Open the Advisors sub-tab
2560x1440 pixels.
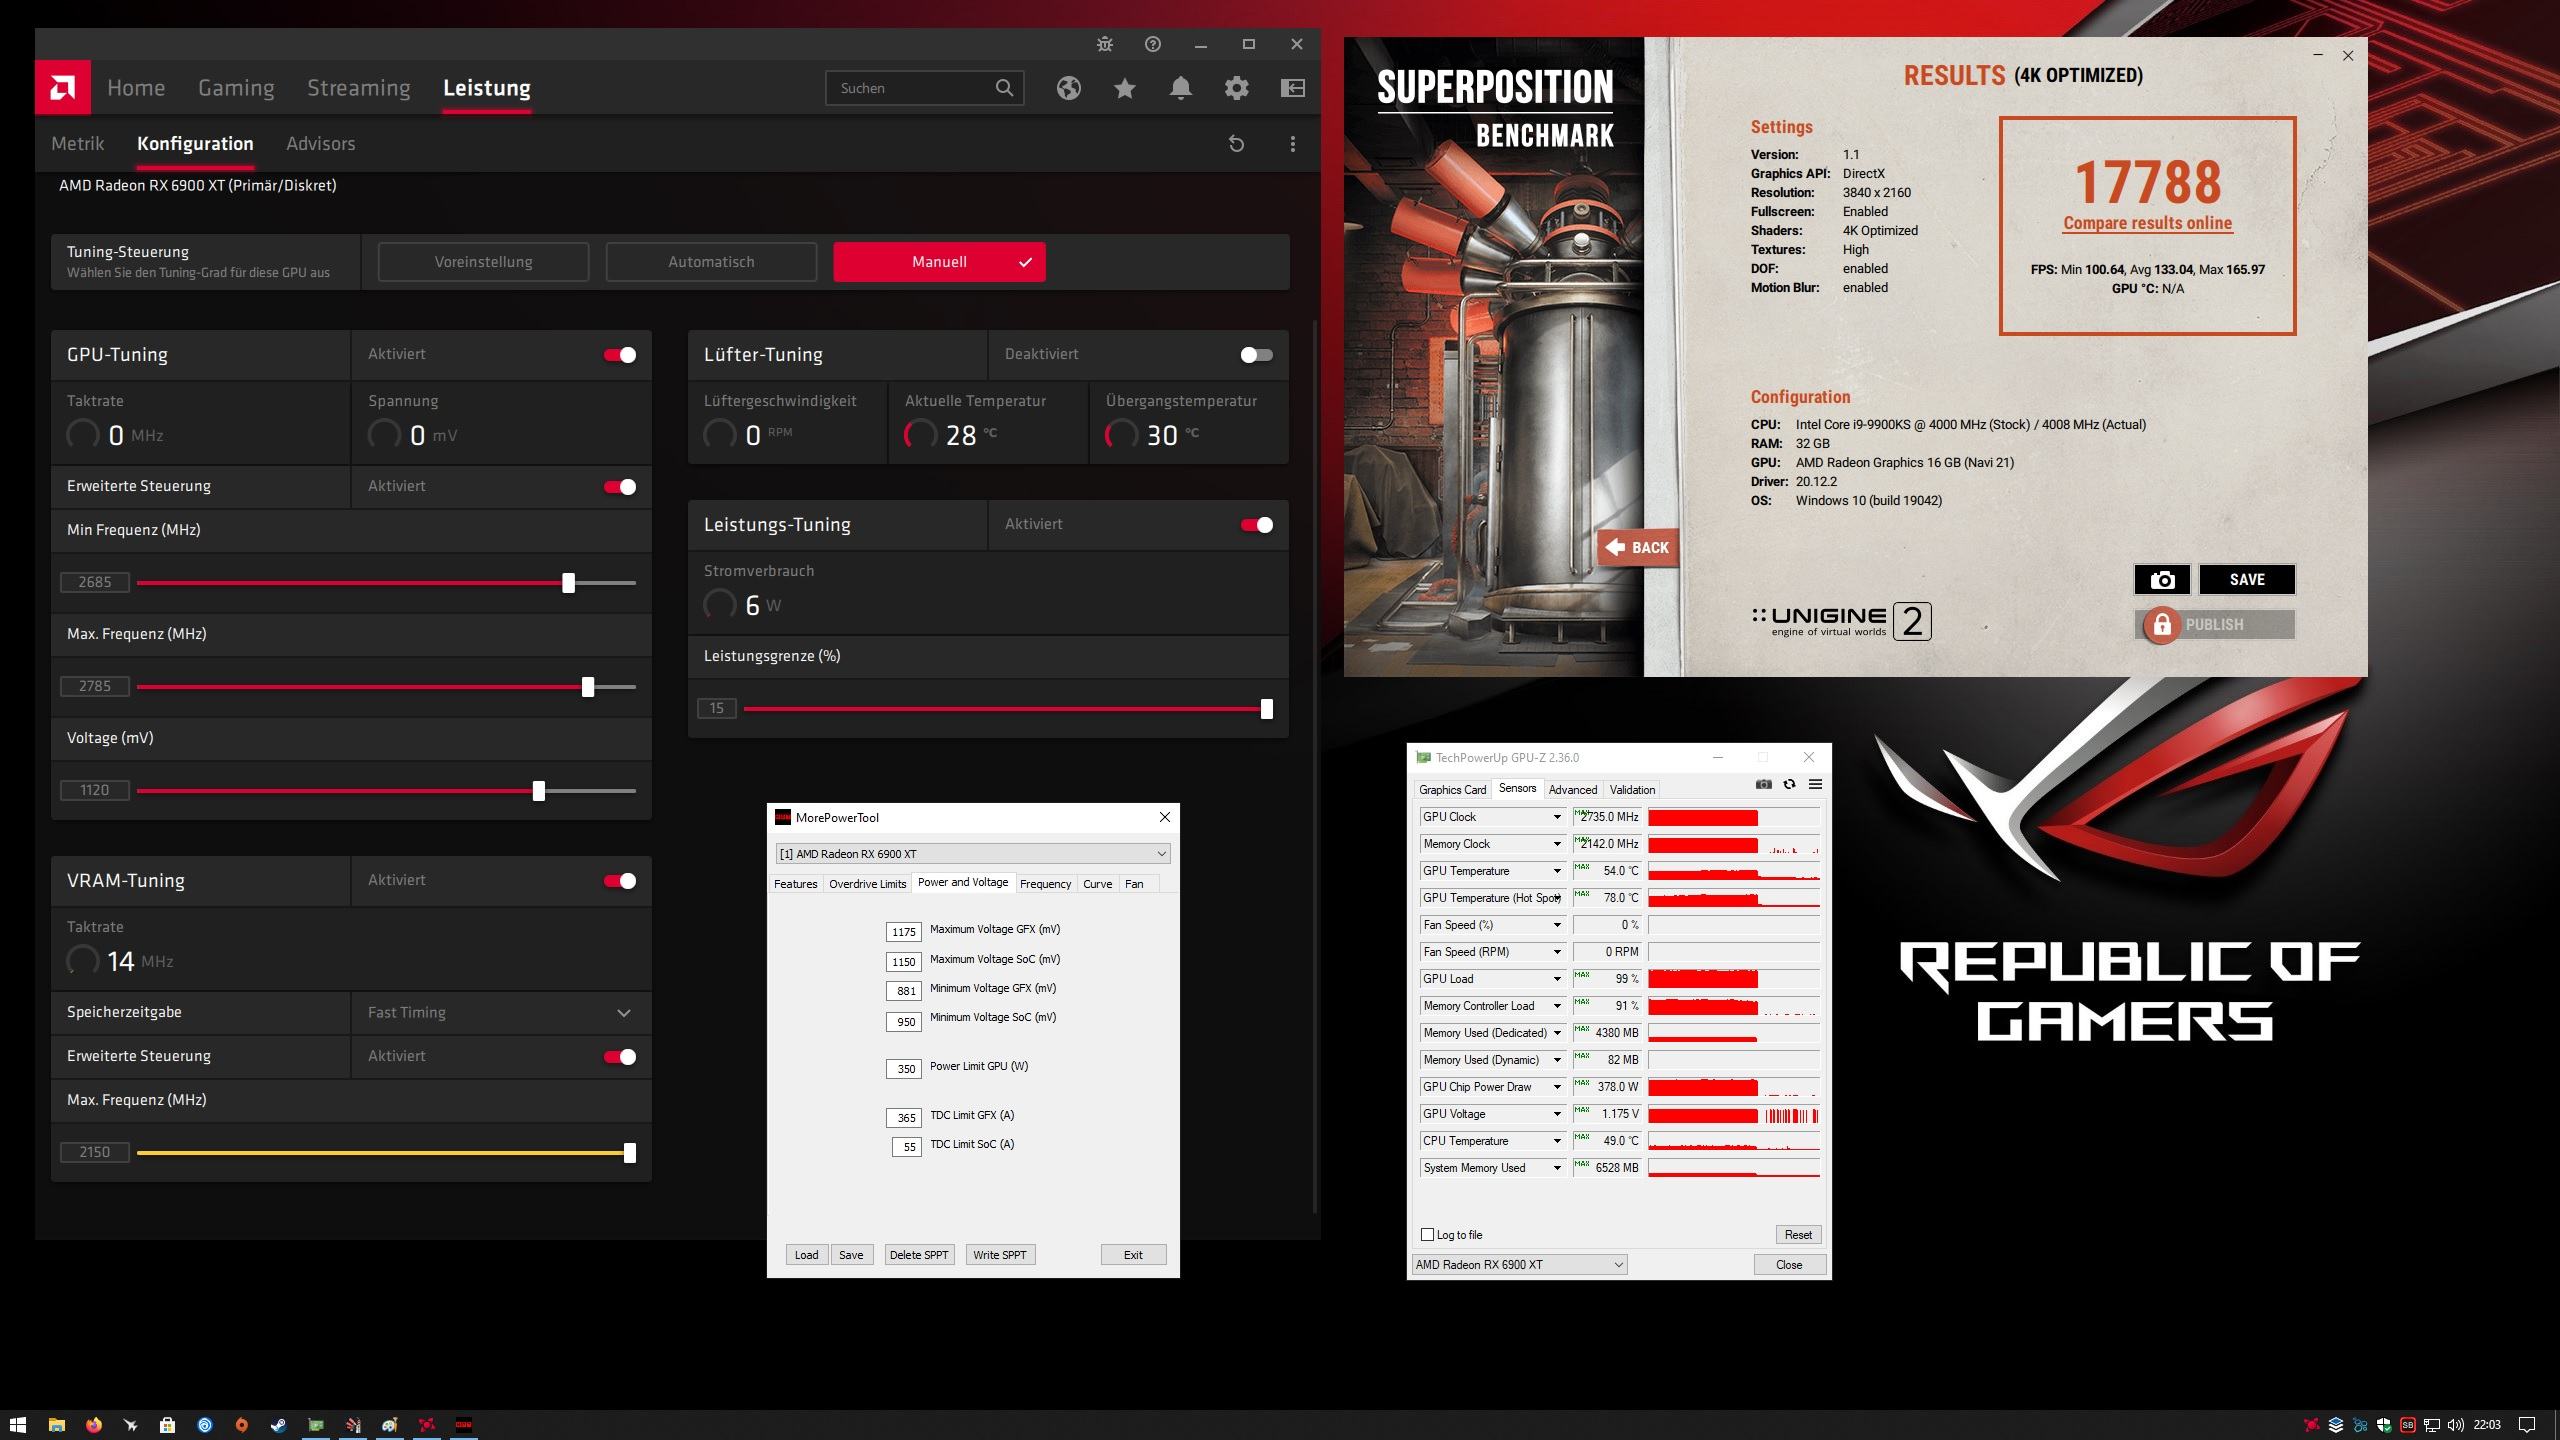coord(321,144)
